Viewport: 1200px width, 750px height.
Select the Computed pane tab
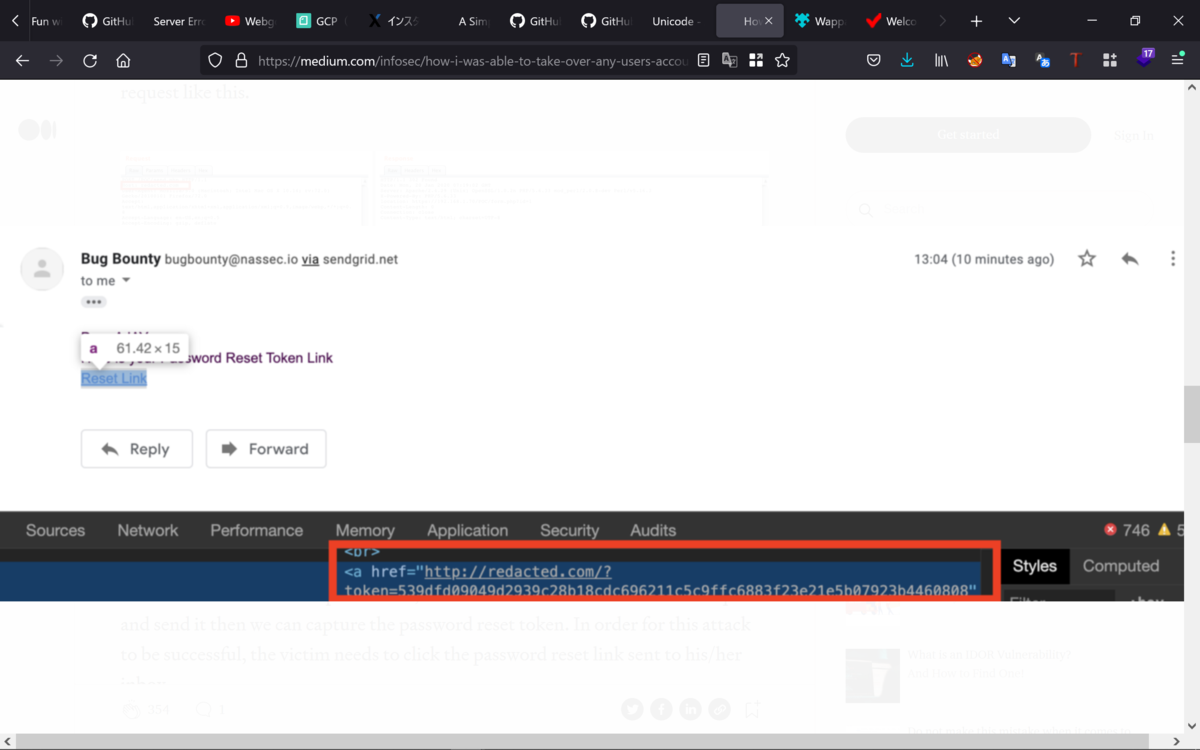[1121, 566]
